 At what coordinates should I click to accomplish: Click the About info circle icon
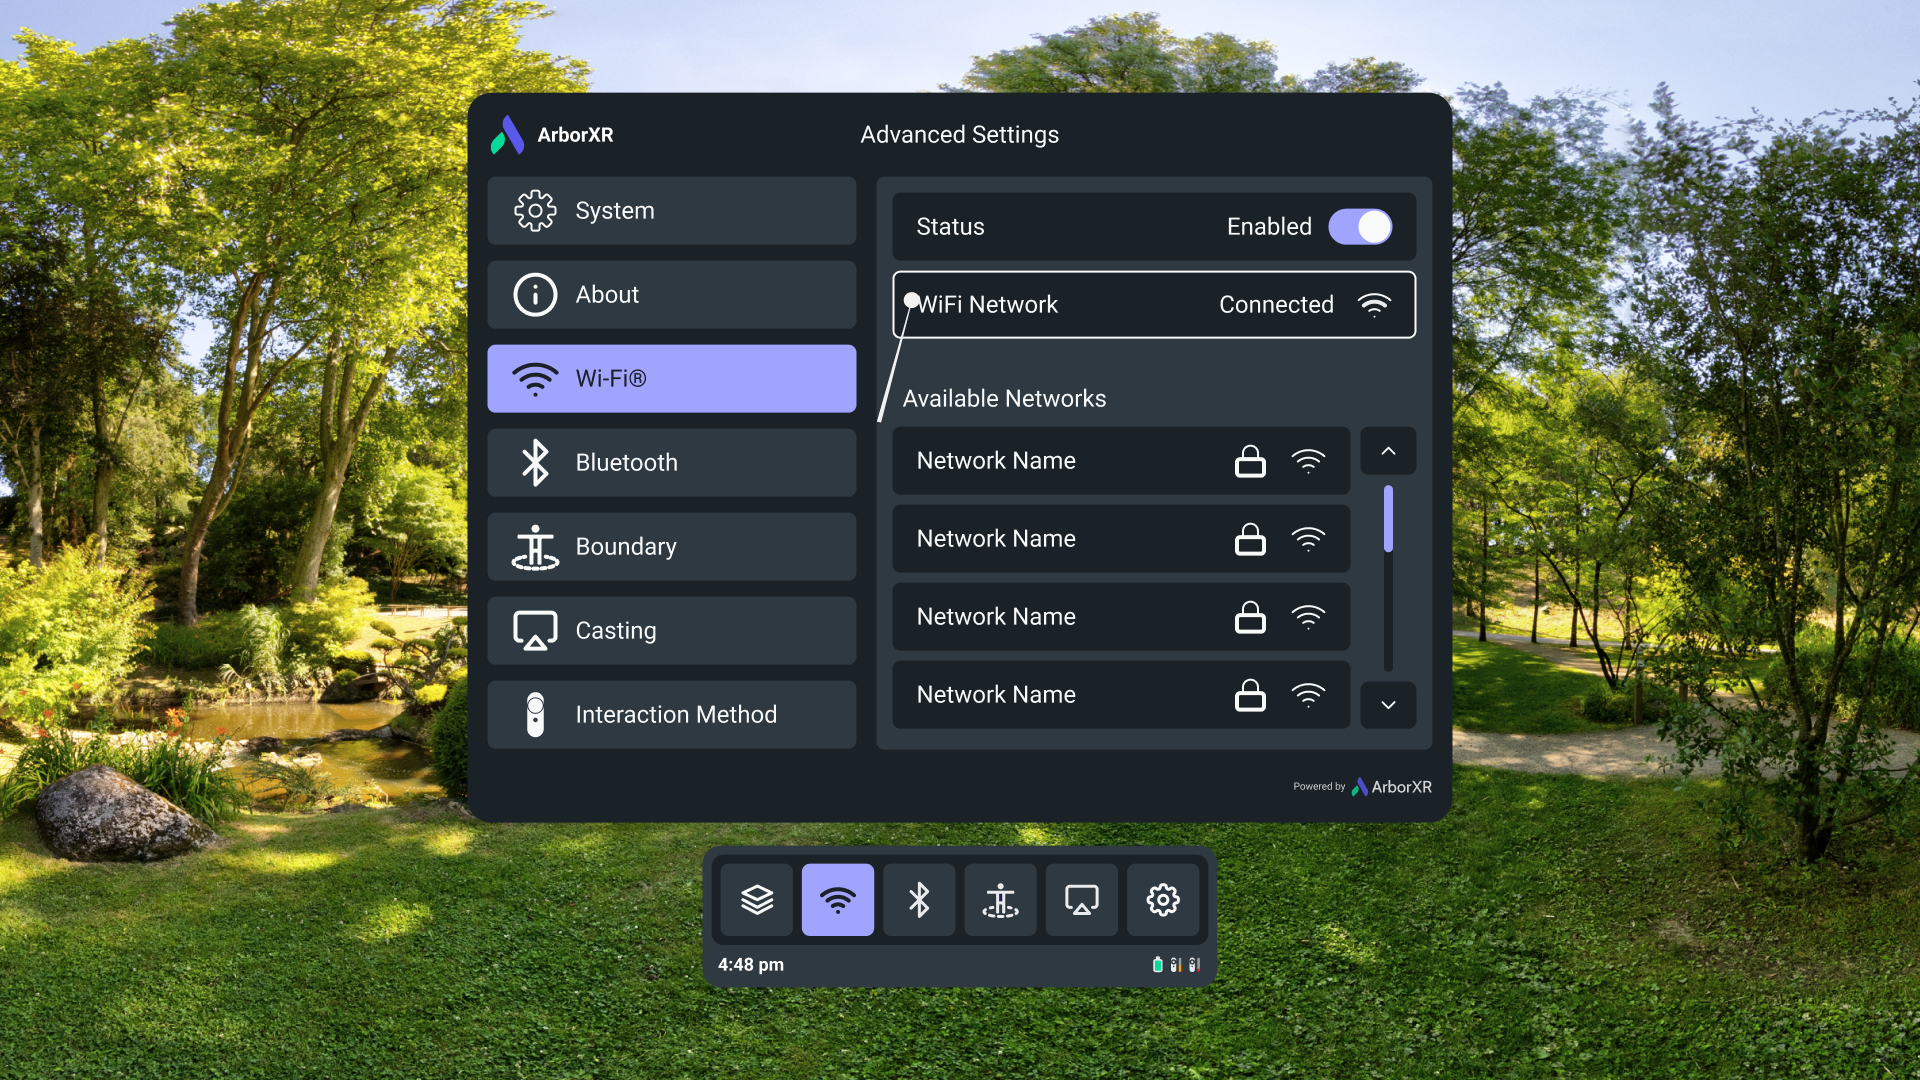pyautogui.click(x=535, y=295)
